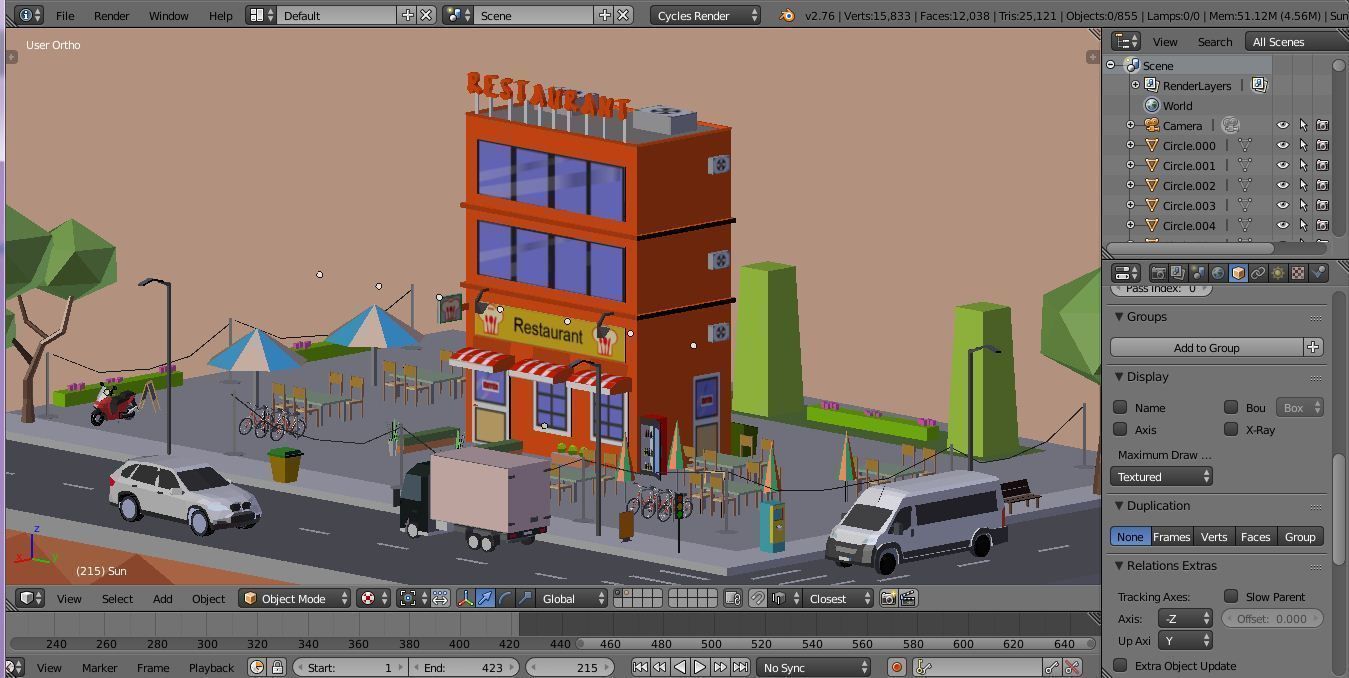This screenshot has width=1349, height=678.
Task: Open the Info editor type selector
Action: point(30,15)
